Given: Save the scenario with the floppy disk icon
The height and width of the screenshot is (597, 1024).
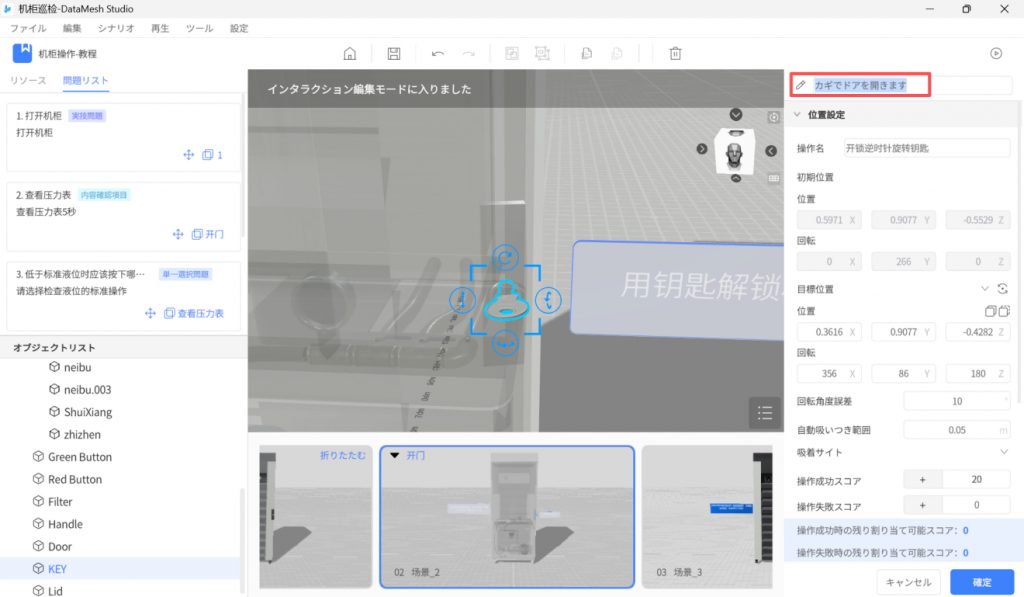Looking at the screenshot, I should [x=394, y=54].
